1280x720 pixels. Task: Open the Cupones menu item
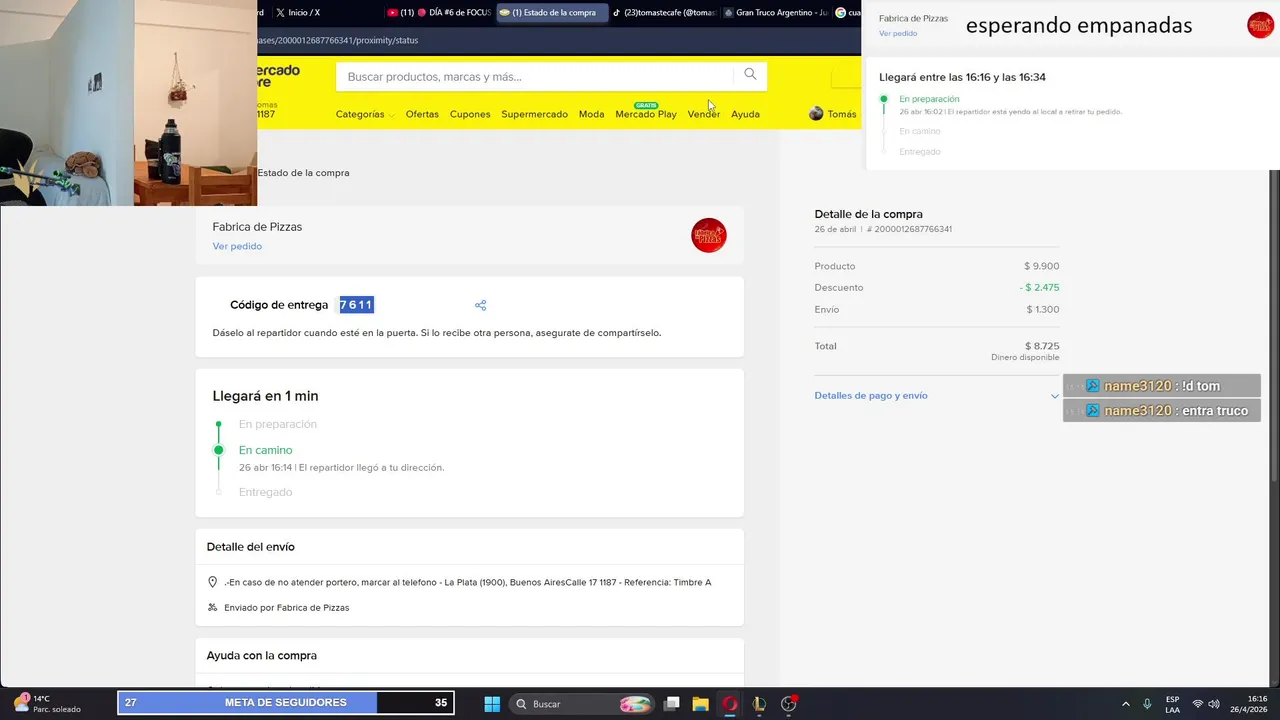point(470,114)
